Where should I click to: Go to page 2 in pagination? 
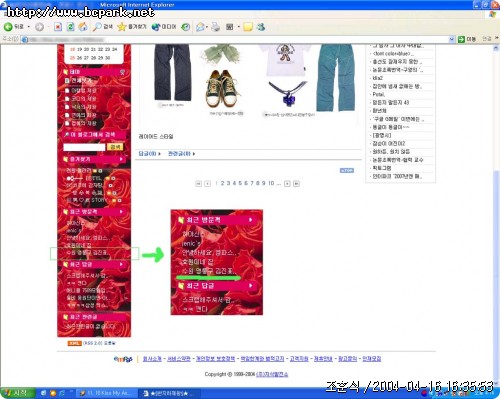click(x=223, y=183)
